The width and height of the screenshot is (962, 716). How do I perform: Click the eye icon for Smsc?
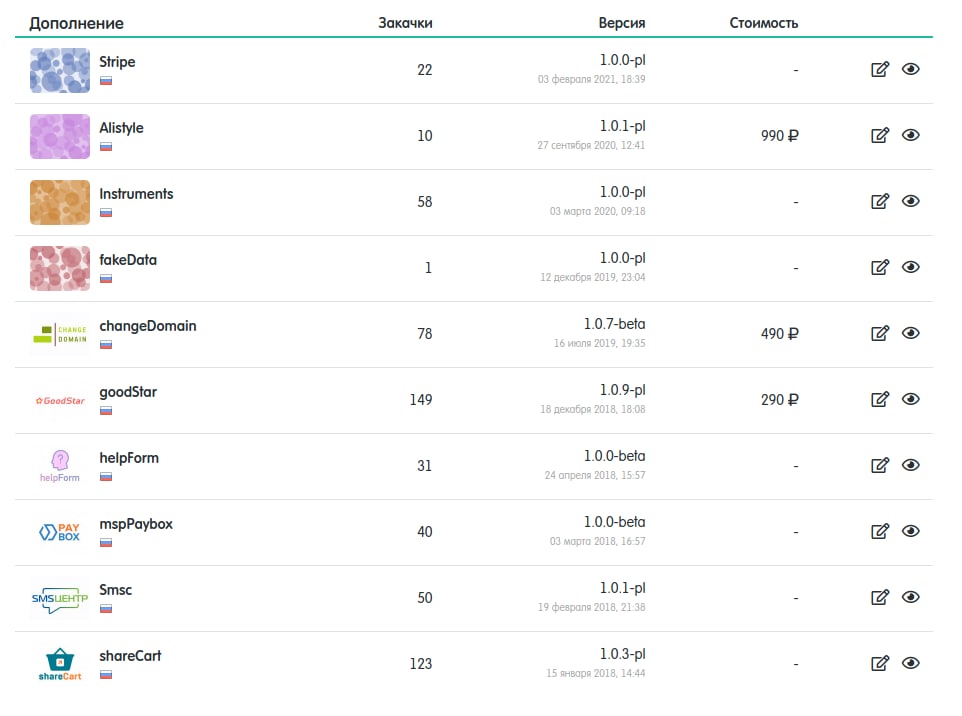[910, 597]
